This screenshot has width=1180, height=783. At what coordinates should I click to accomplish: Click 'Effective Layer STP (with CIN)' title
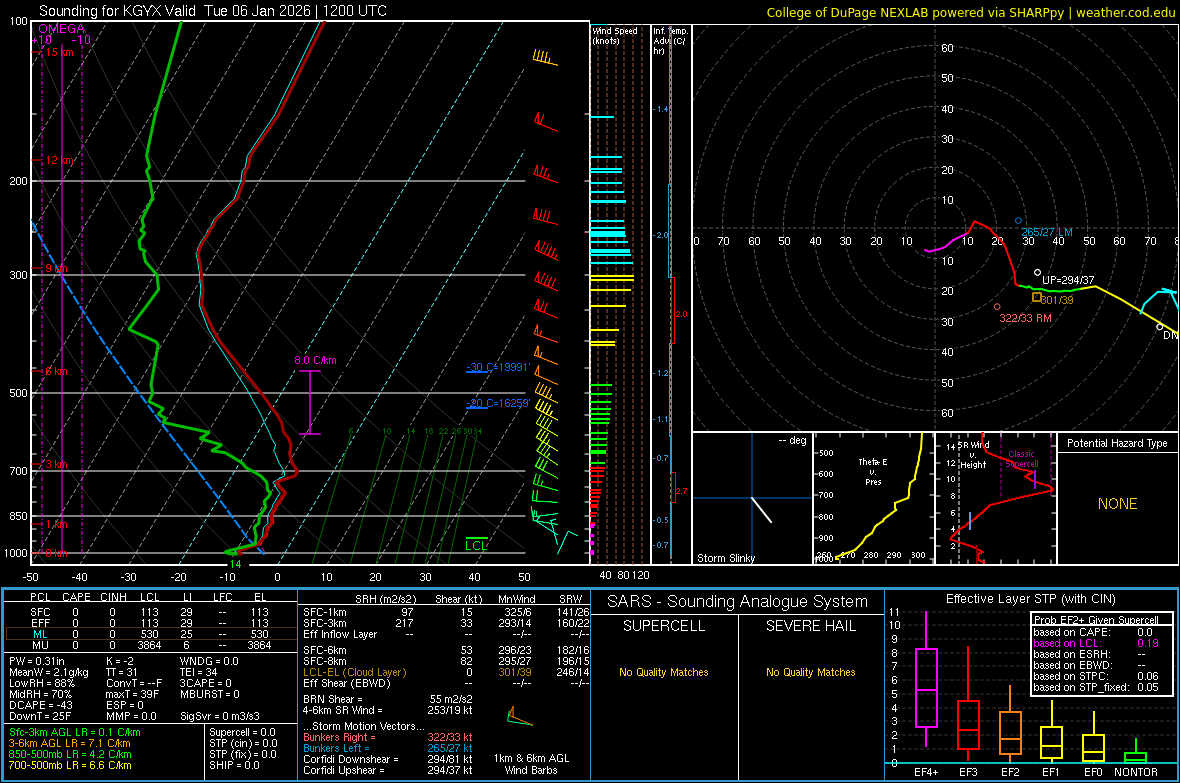click(1030, 599)
